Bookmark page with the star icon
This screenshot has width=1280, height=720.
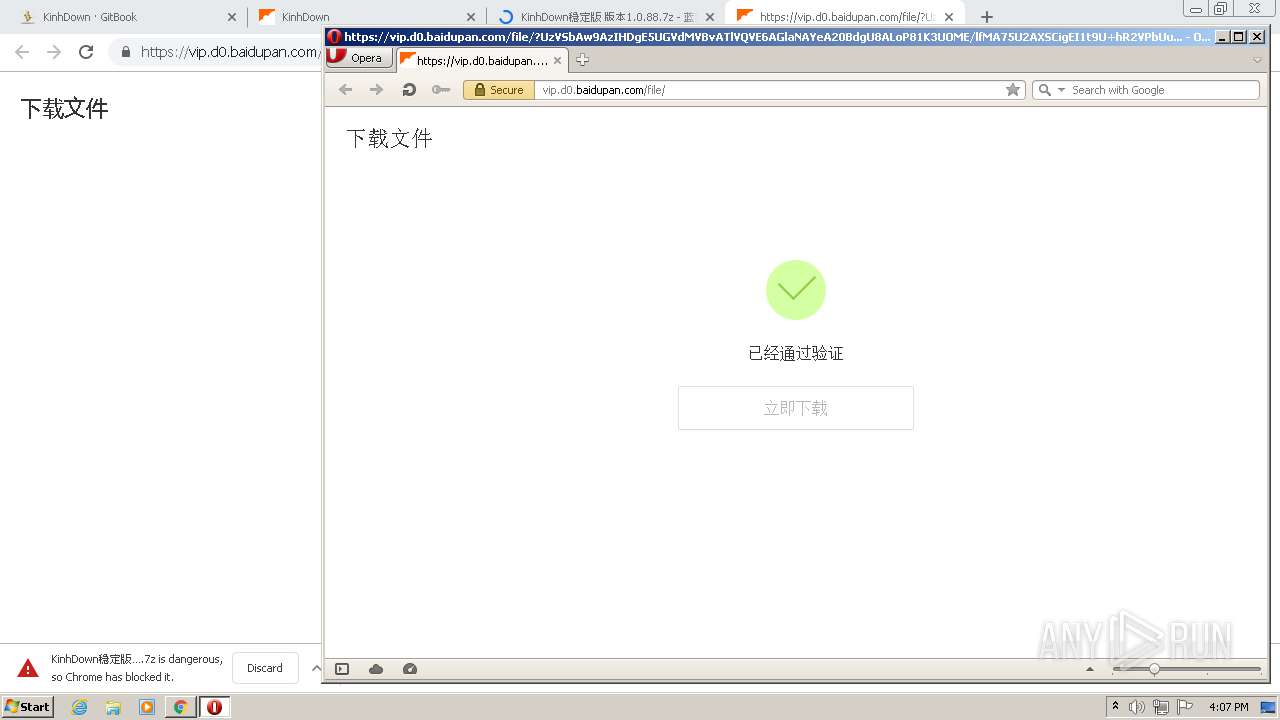click(1013, 90)
